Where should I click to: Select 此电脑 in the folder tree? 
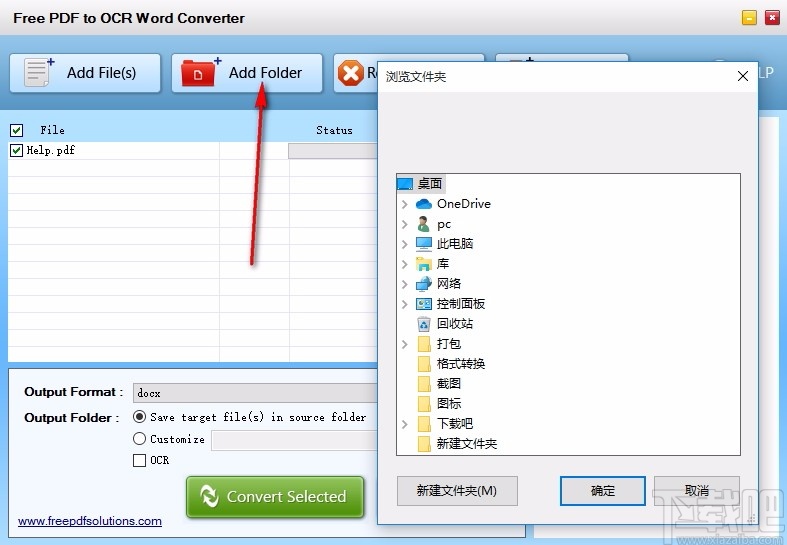coord(455,244)
